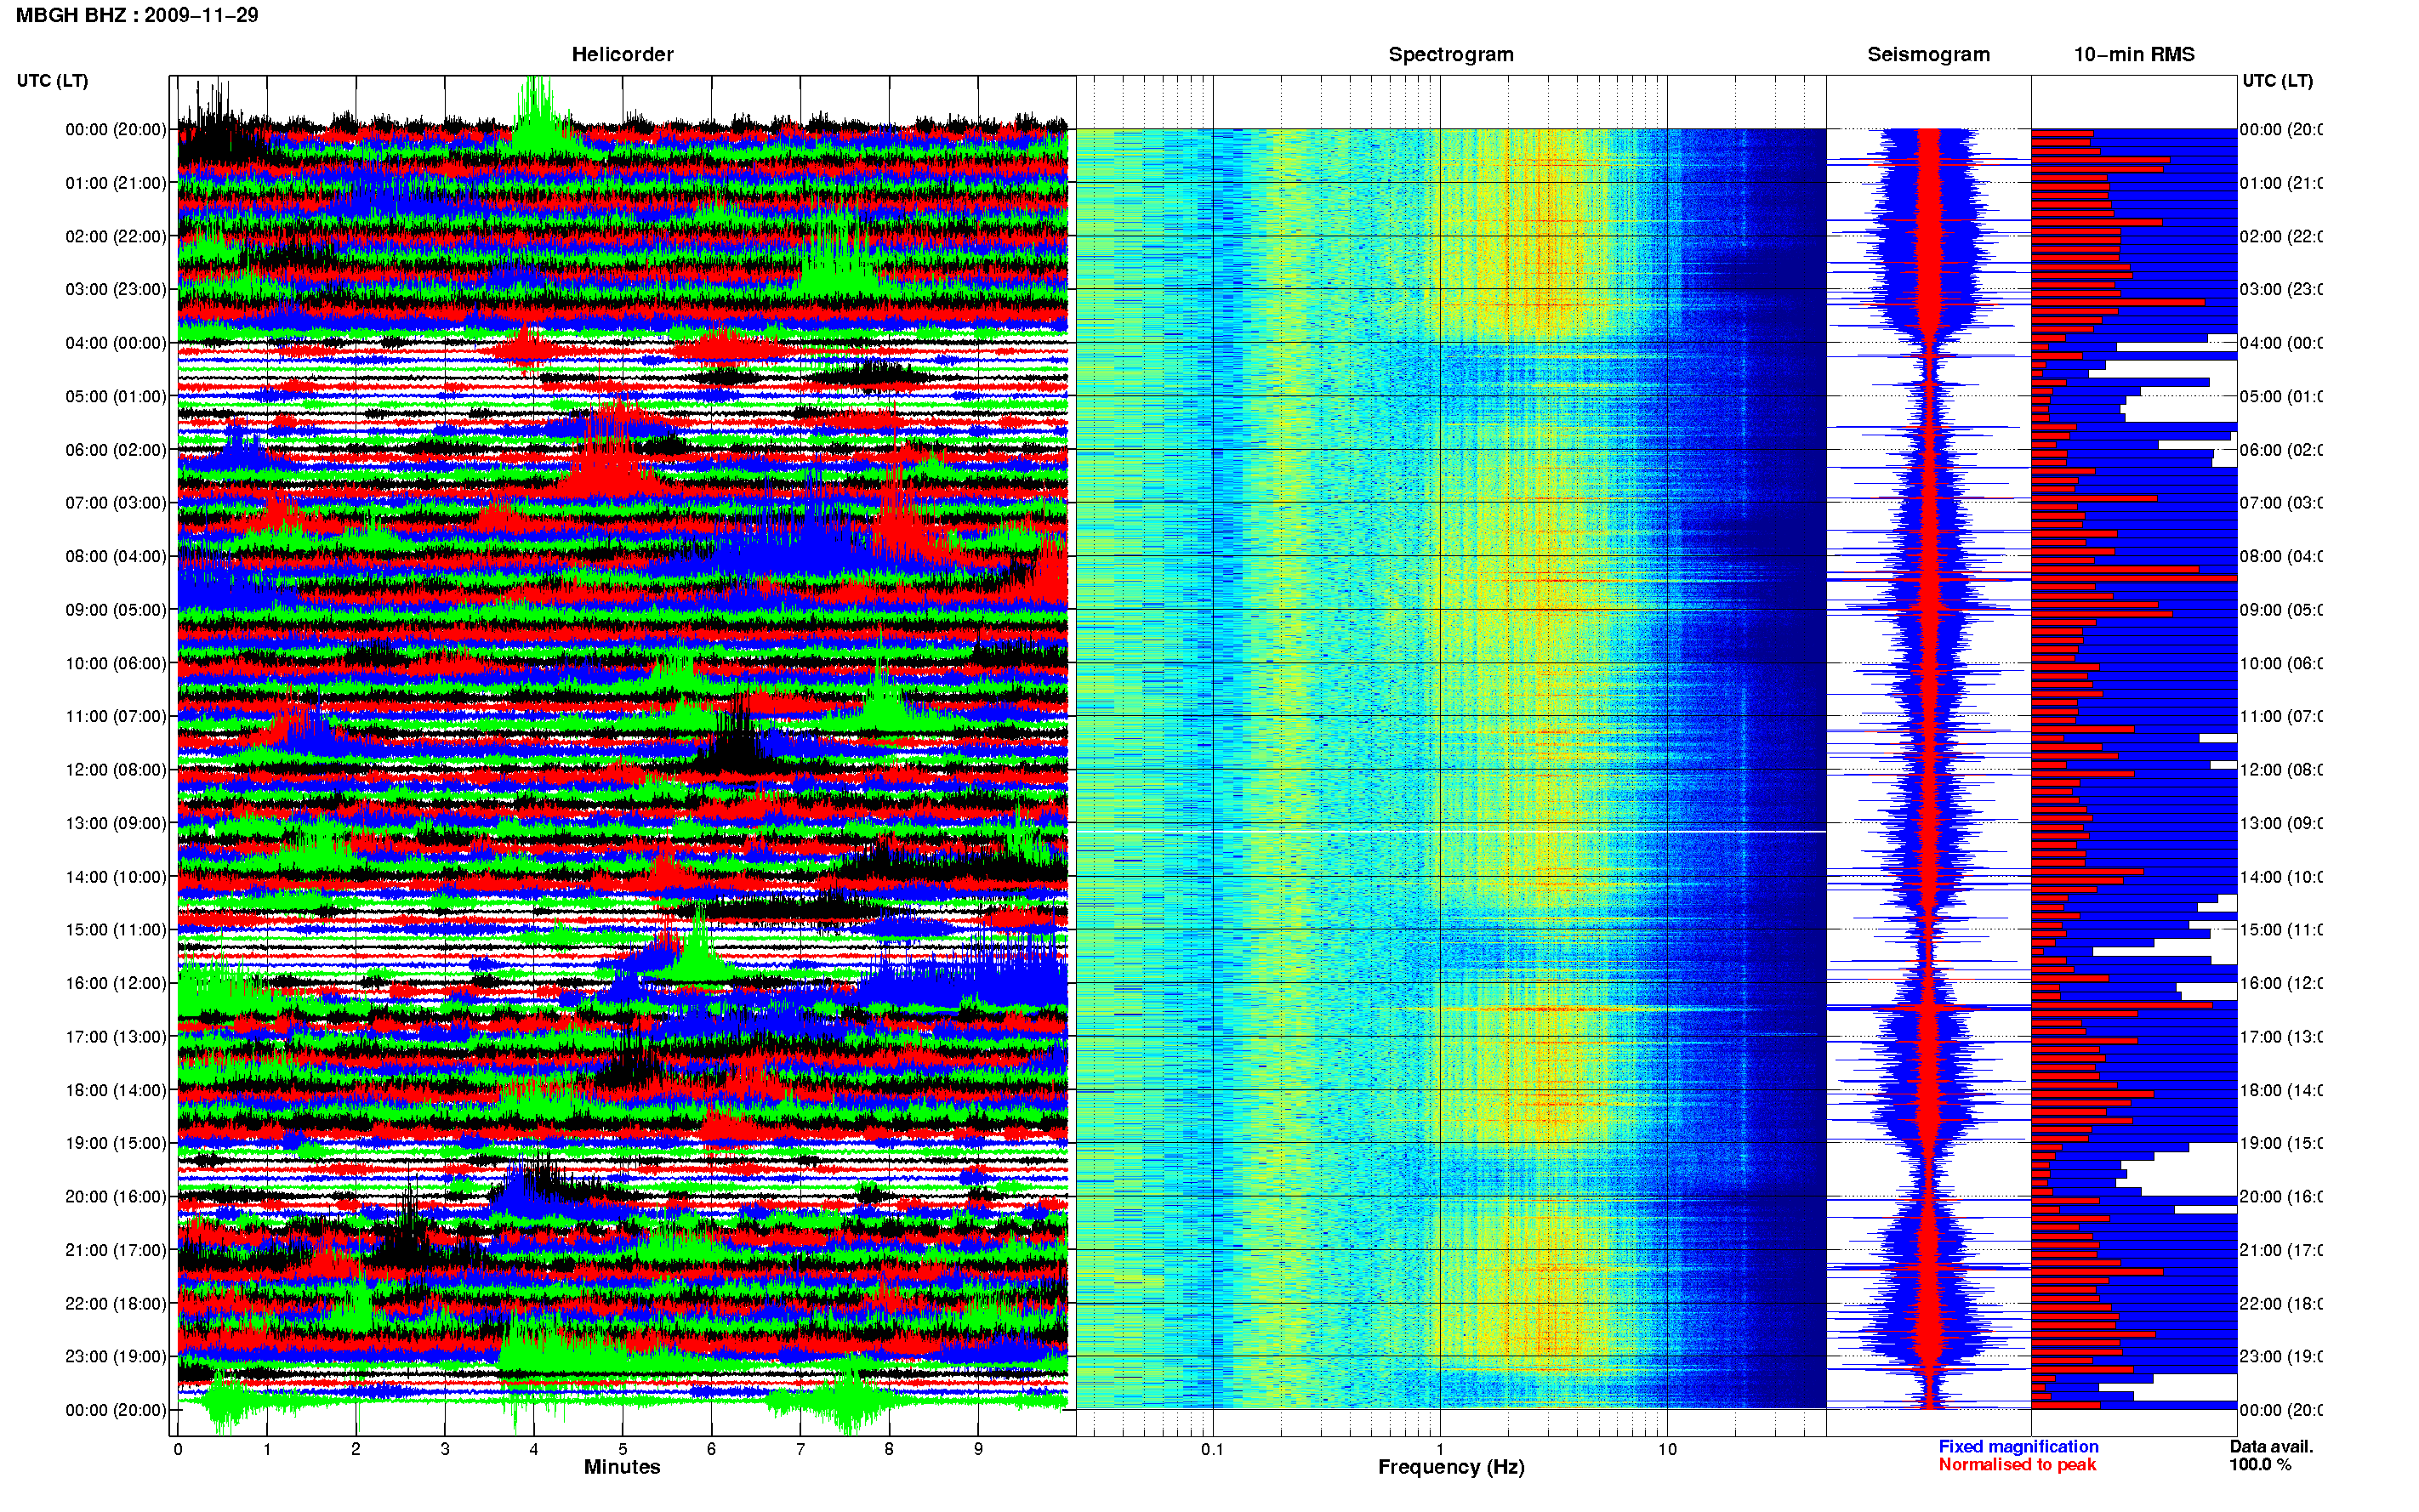2419x1512 pixels.
Task: Select the 10-min RMS panel title
Action: [2133, 54]
